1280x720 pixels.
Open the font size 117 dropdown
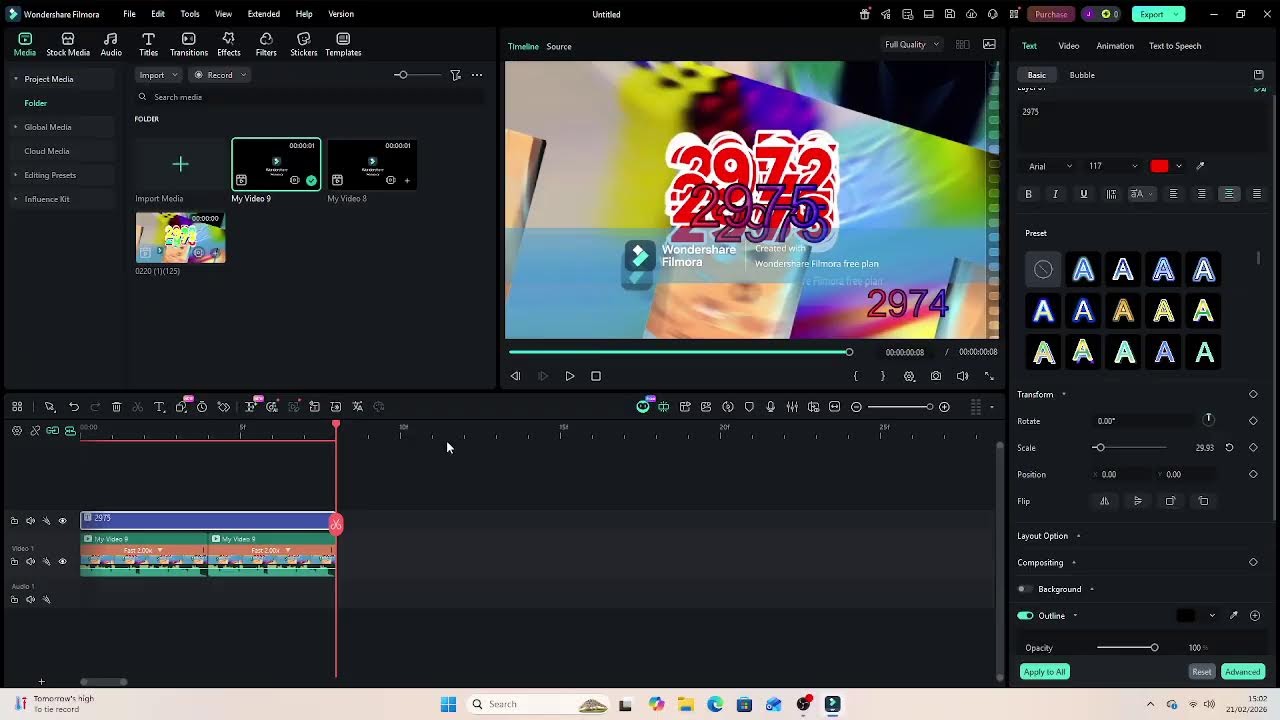tap(1113, 166)
